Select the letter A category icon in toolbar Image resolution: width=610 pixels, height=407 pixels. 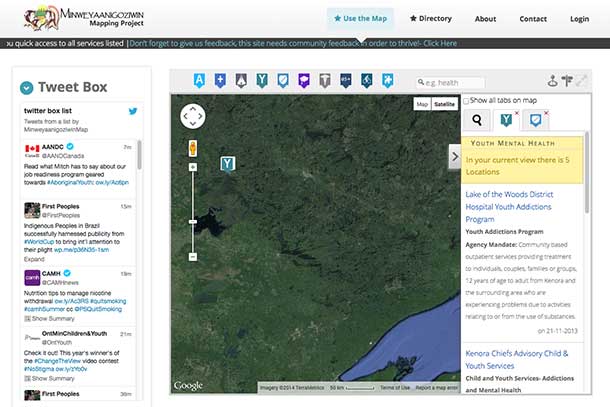[x=199, y=80]
